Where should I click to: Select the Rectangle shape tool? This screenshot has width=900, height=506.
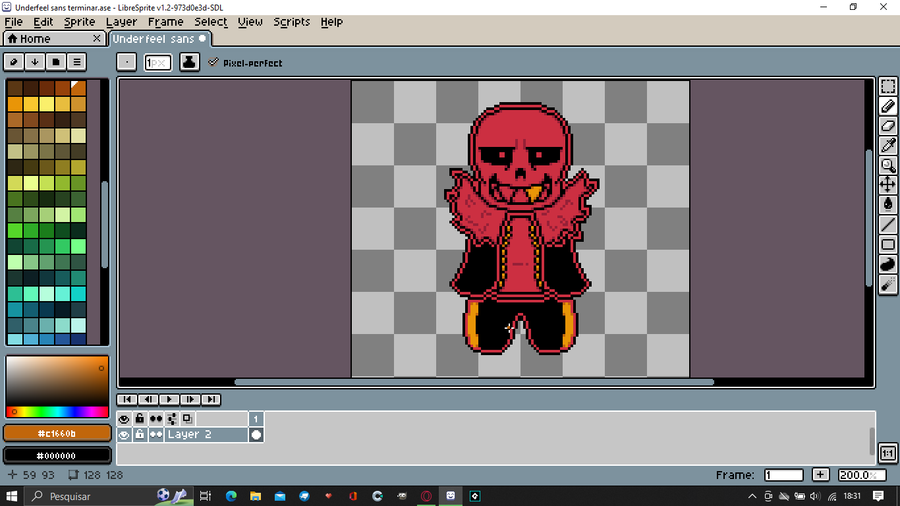pyautogui.click(x=888, y=244)
